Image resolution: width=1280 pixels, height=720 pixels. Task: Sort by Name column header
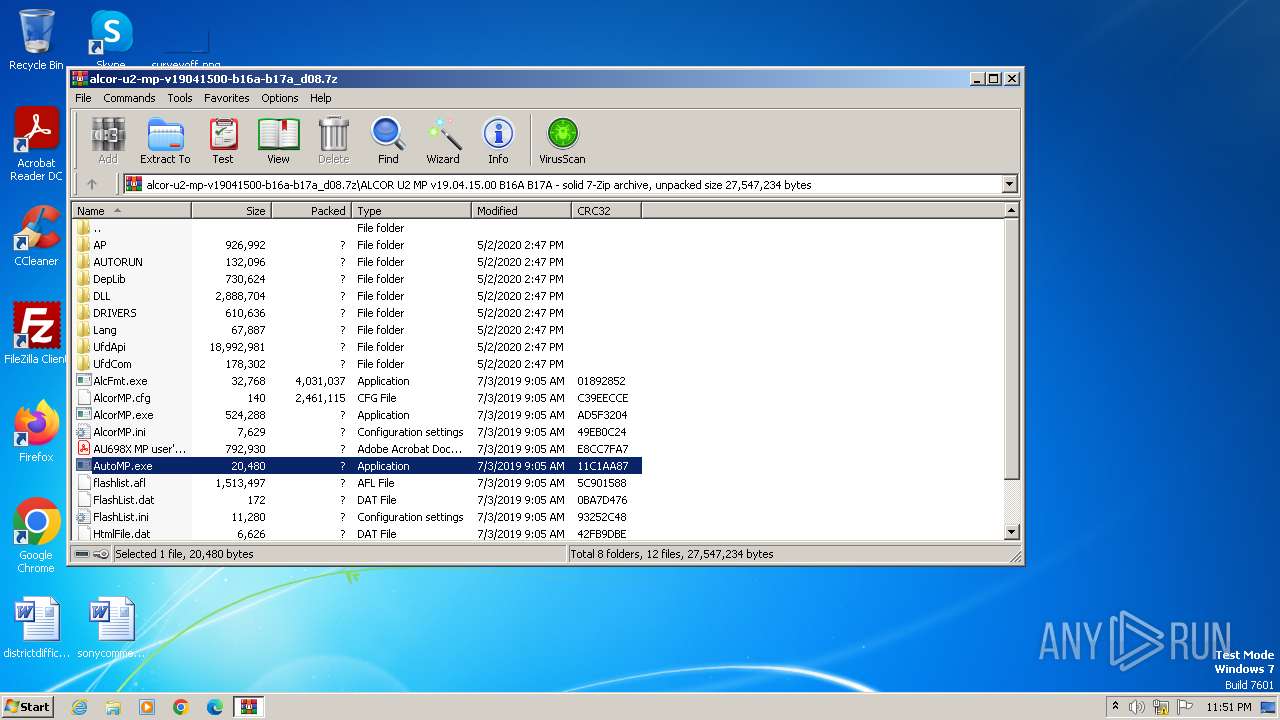(x=132, y=211)
